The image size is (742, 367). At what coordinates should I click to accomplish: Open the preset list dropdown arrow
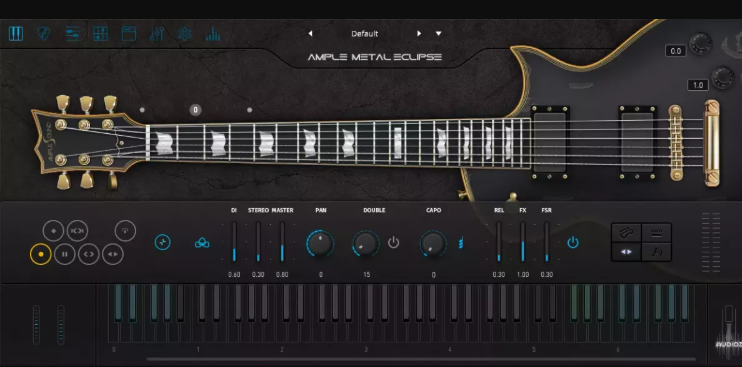pos(439,34)
